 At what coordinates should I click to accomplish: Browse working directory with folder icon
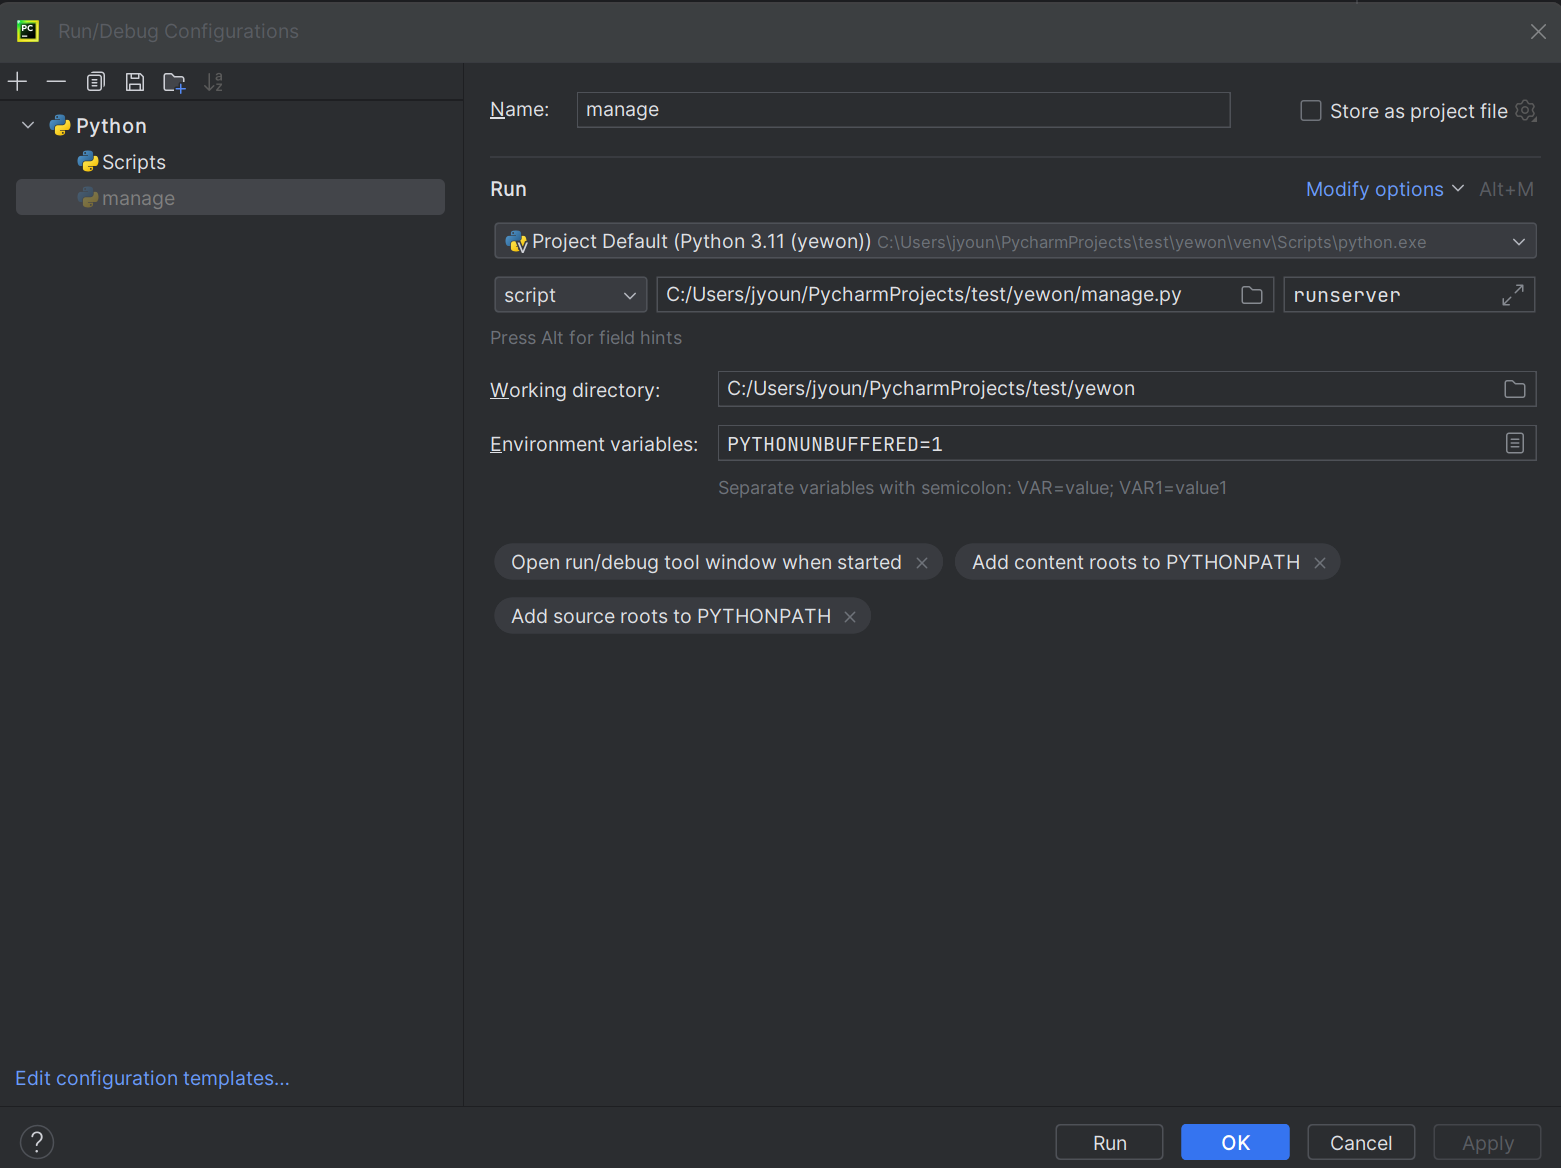(1514, 389)
